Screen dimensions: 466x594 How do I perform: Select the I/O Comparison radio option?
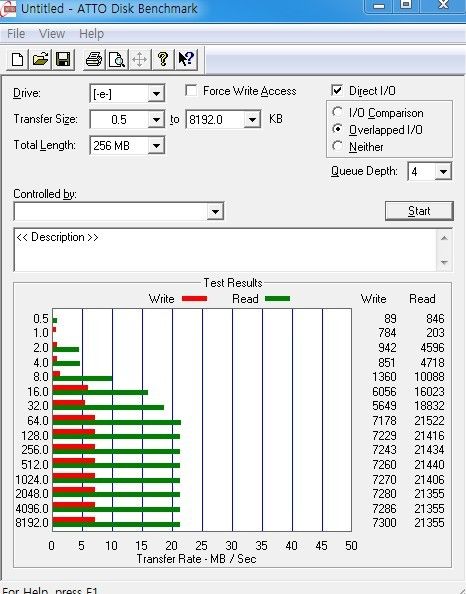coord(337,112)
